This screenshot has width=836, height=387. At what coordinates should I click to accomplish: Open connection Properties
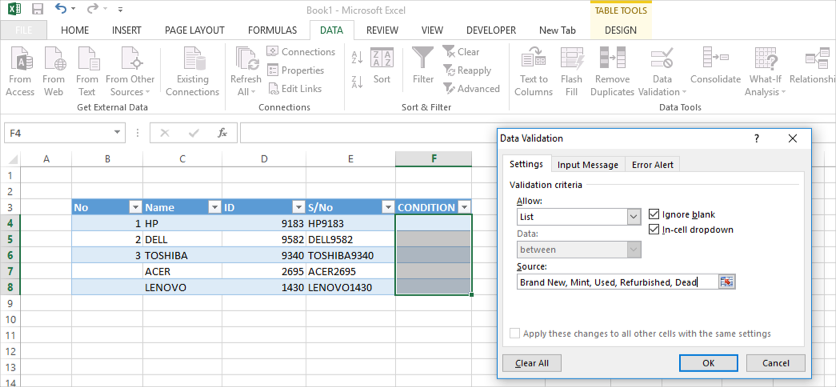tap(296, 70)
